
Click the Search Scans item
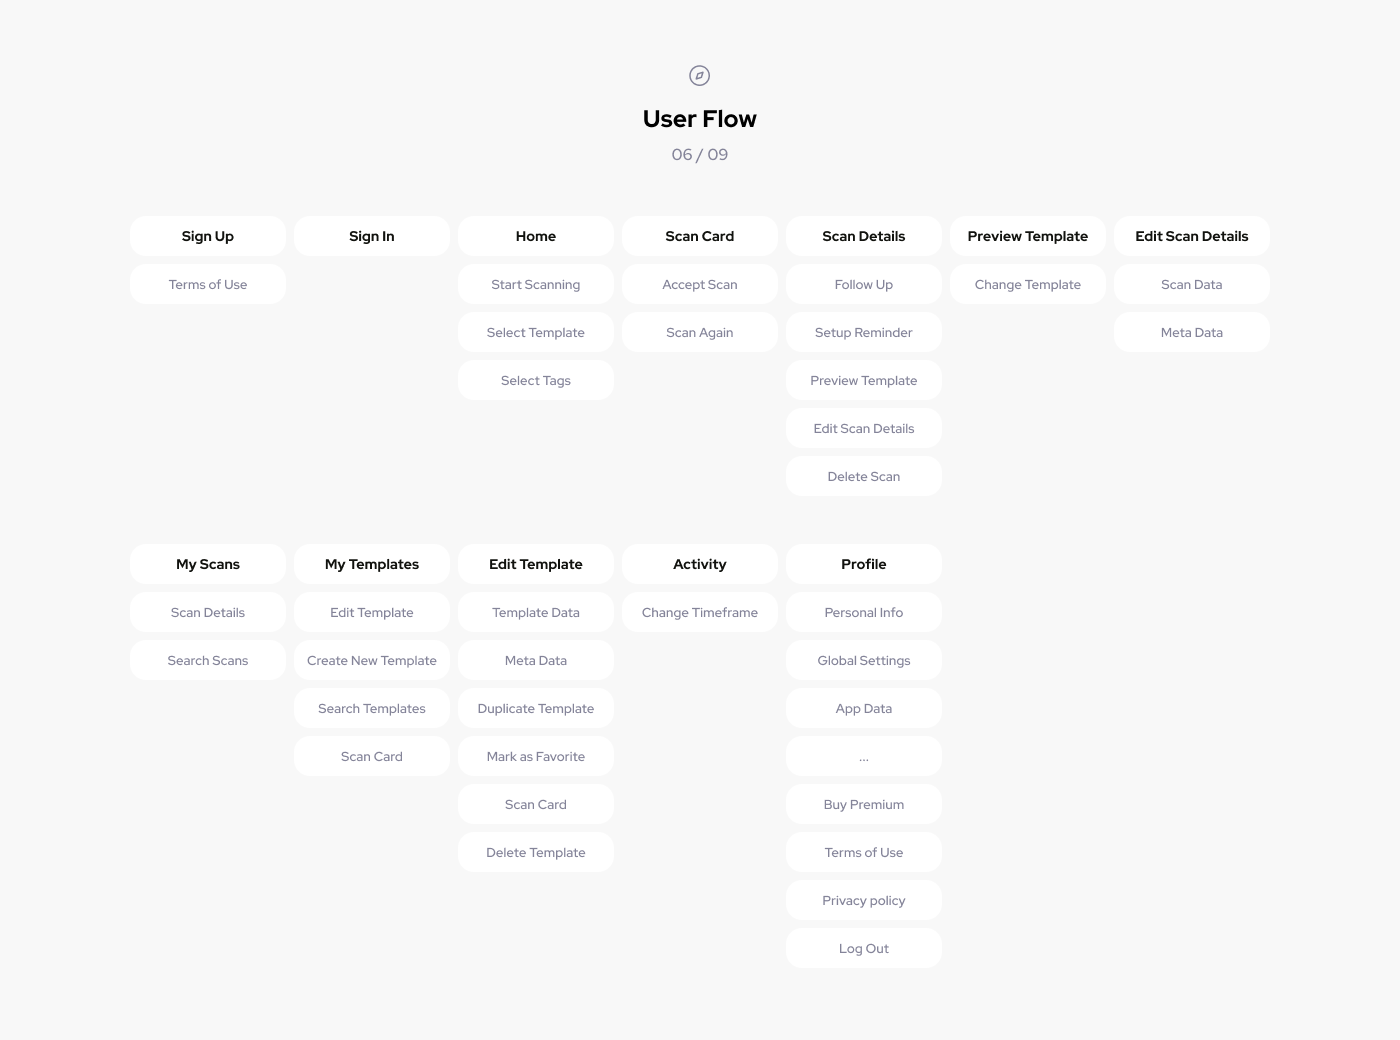coord(208,660)
